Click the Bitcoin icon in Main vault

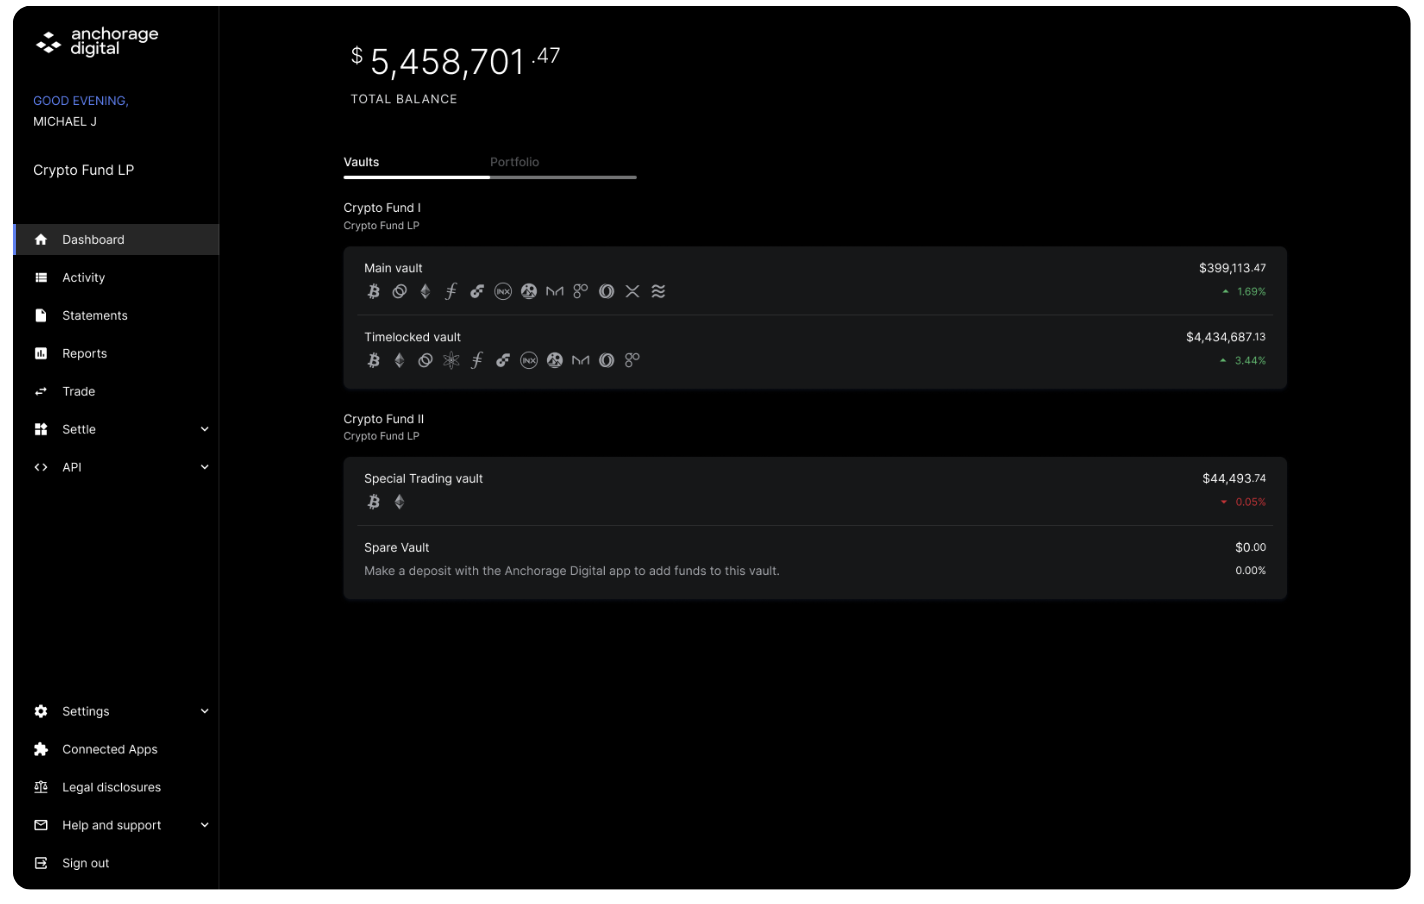click(374, 292)
